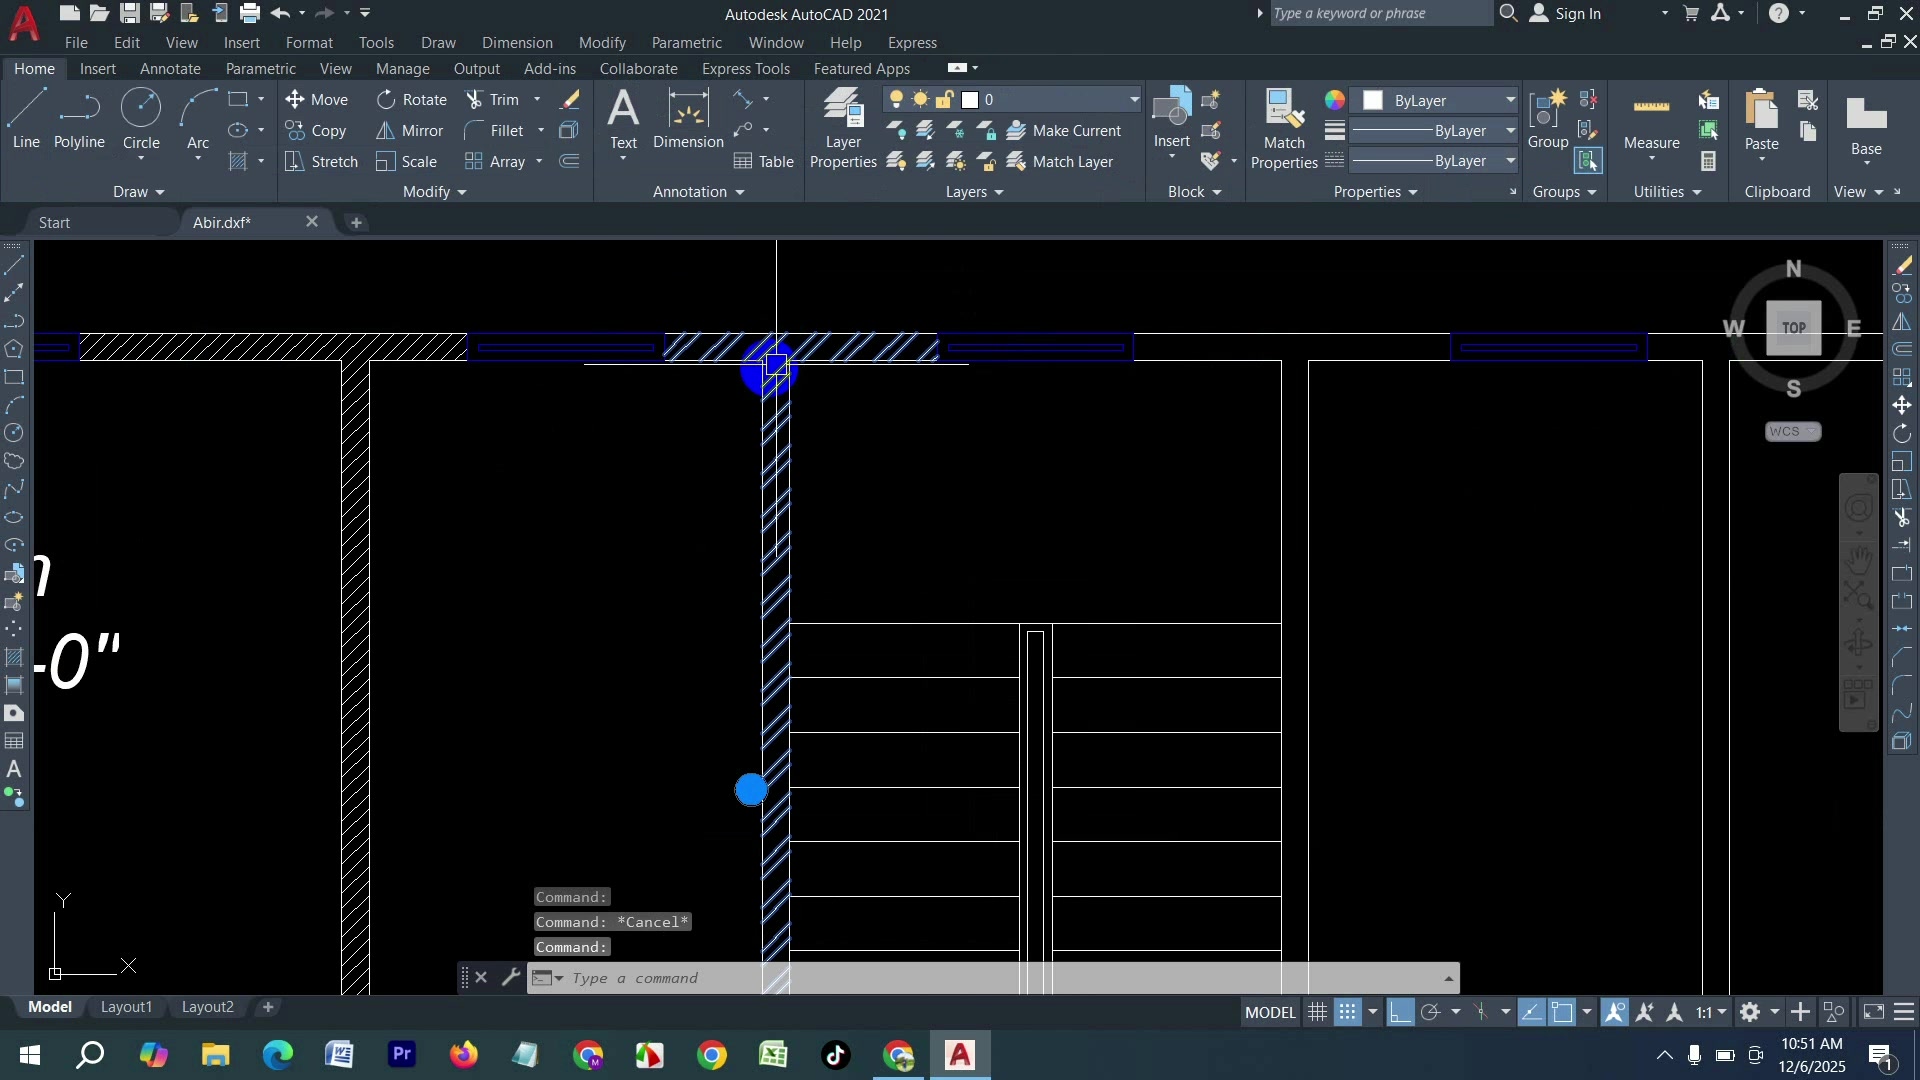
Task: Toggle the drawing grid display
Action: (1318, 1012)
